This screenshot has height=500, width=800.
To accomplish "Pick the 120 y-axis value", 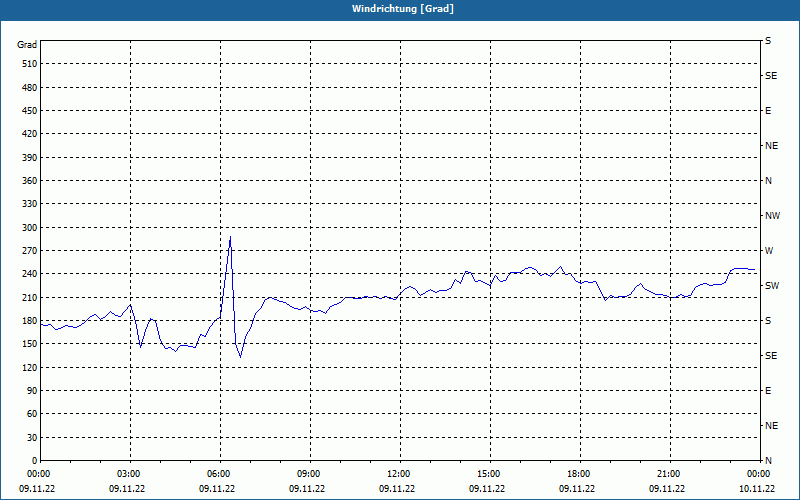I will (x=30, y=367).
